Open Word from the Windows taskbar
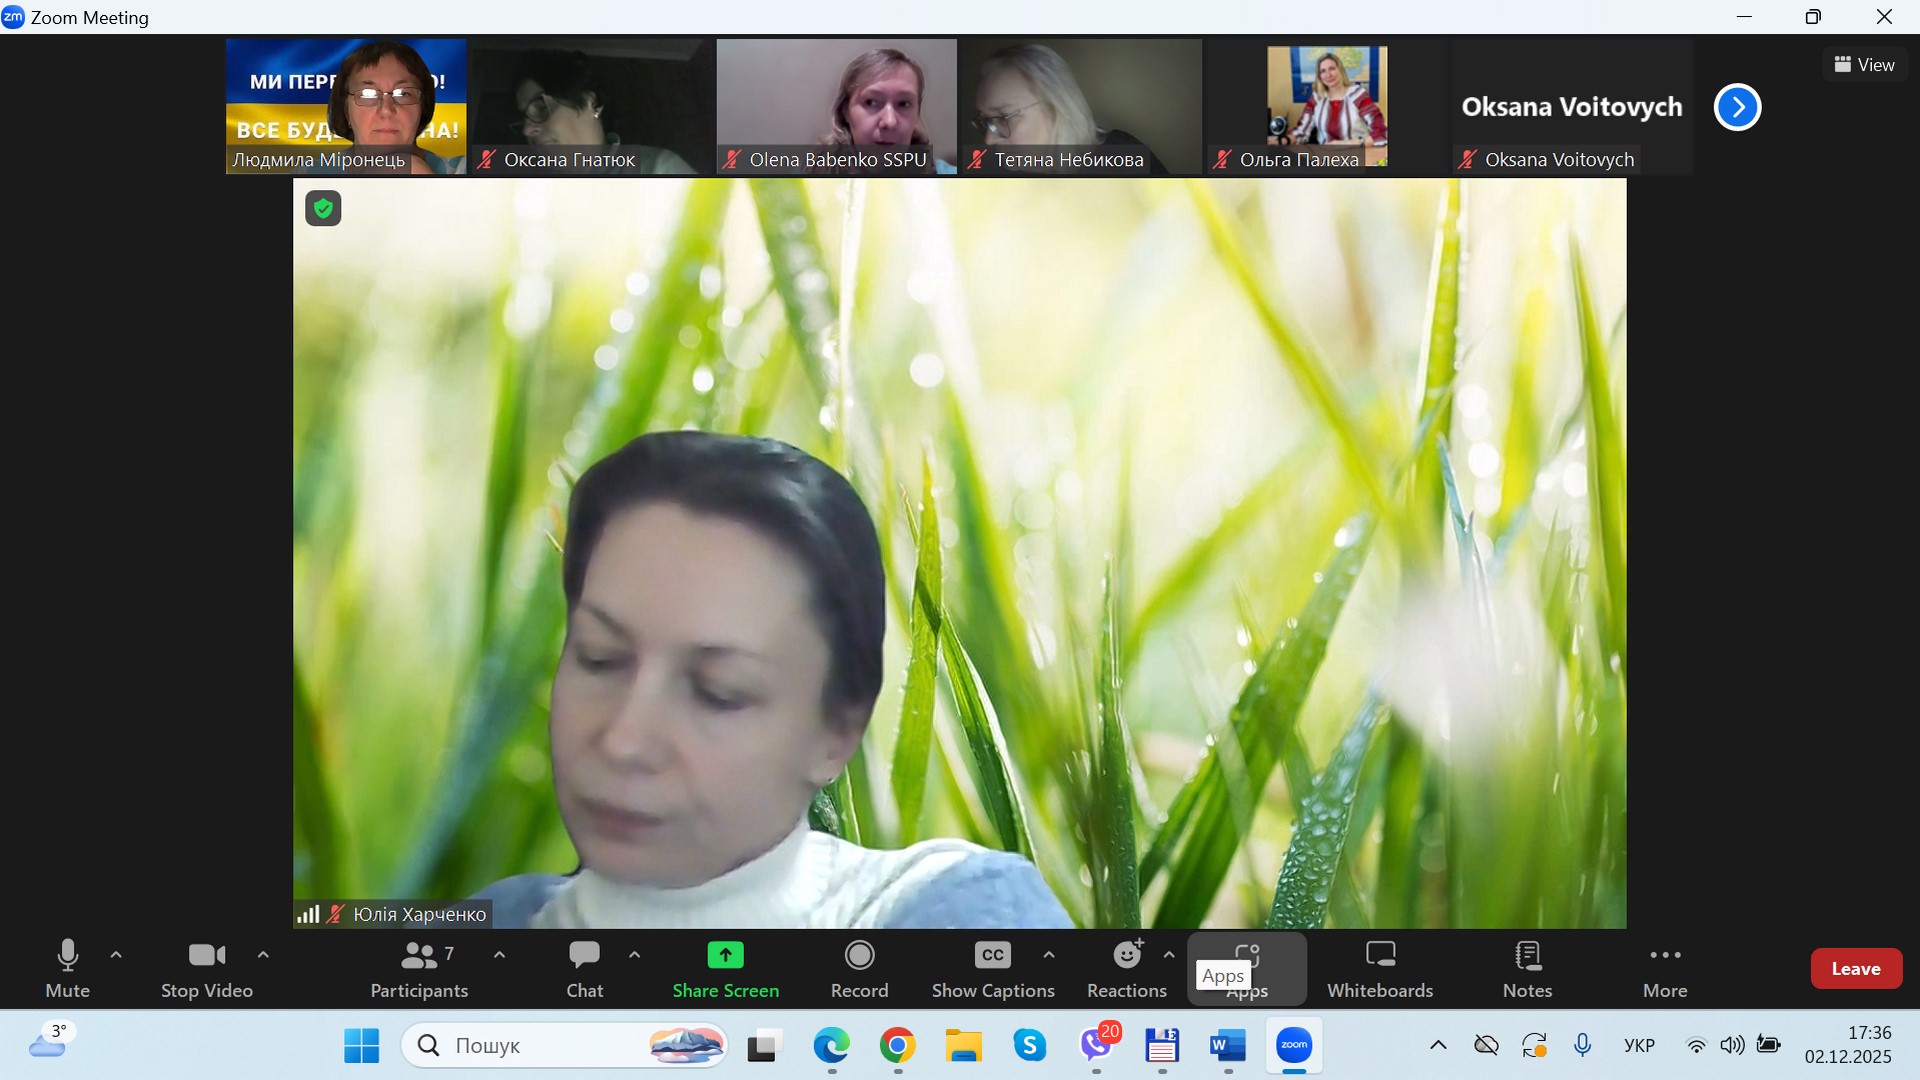Viewport: 1920px width, 1080px height. pyautogui.click(x=1227, y=1046)
